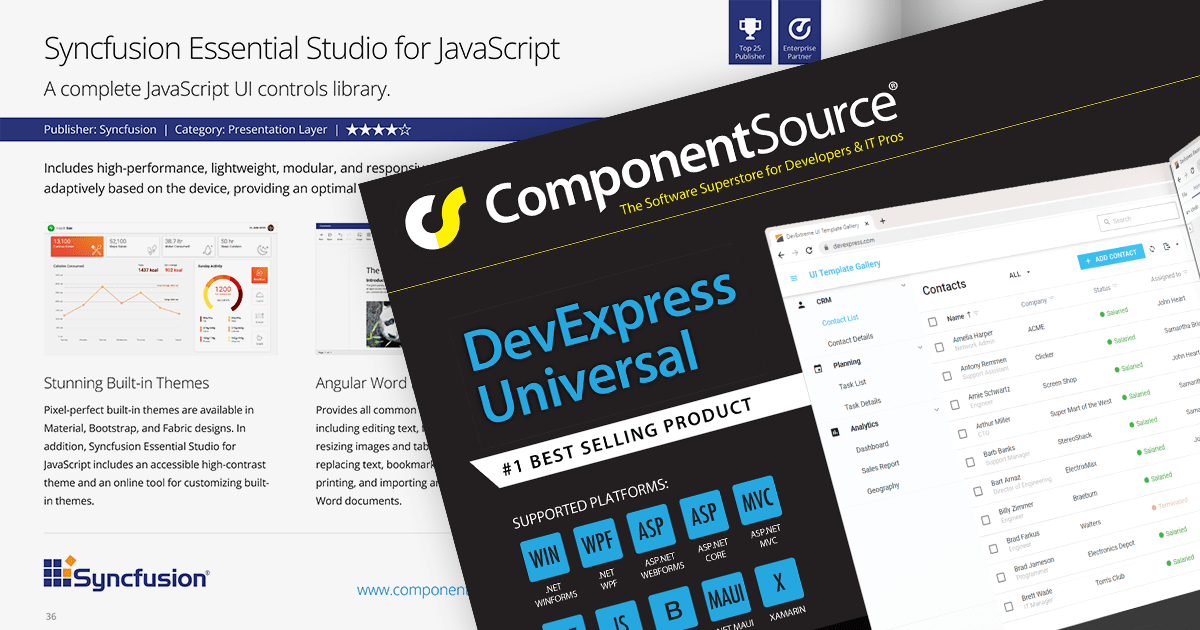Collapse the CRM section chevron
The width and height of the screenshot is (1200, 630).
tap(903, 287)
